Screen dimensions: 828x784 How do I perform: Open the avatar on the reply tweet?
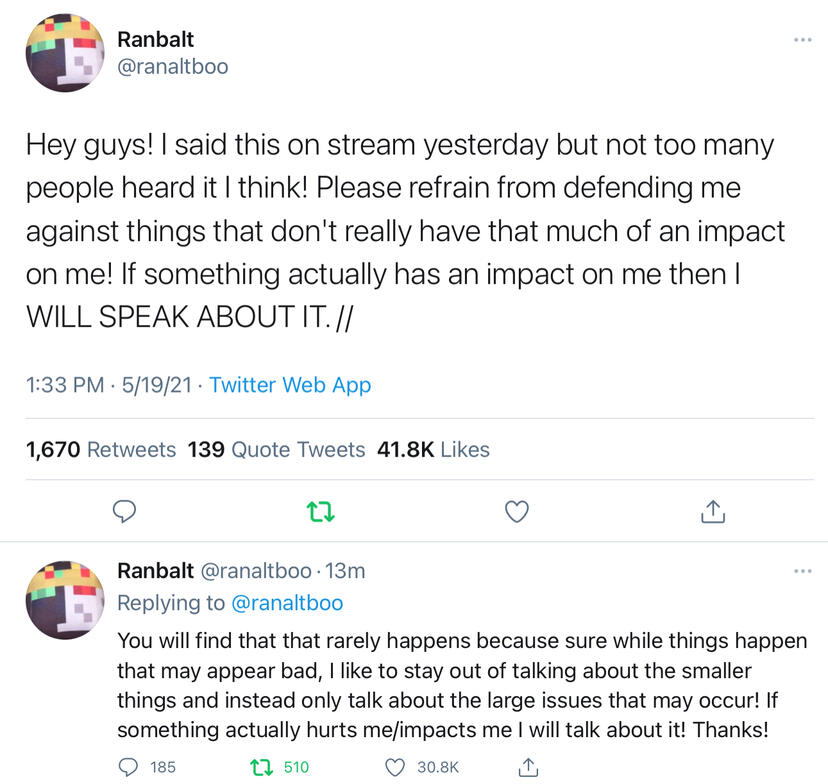64,598
